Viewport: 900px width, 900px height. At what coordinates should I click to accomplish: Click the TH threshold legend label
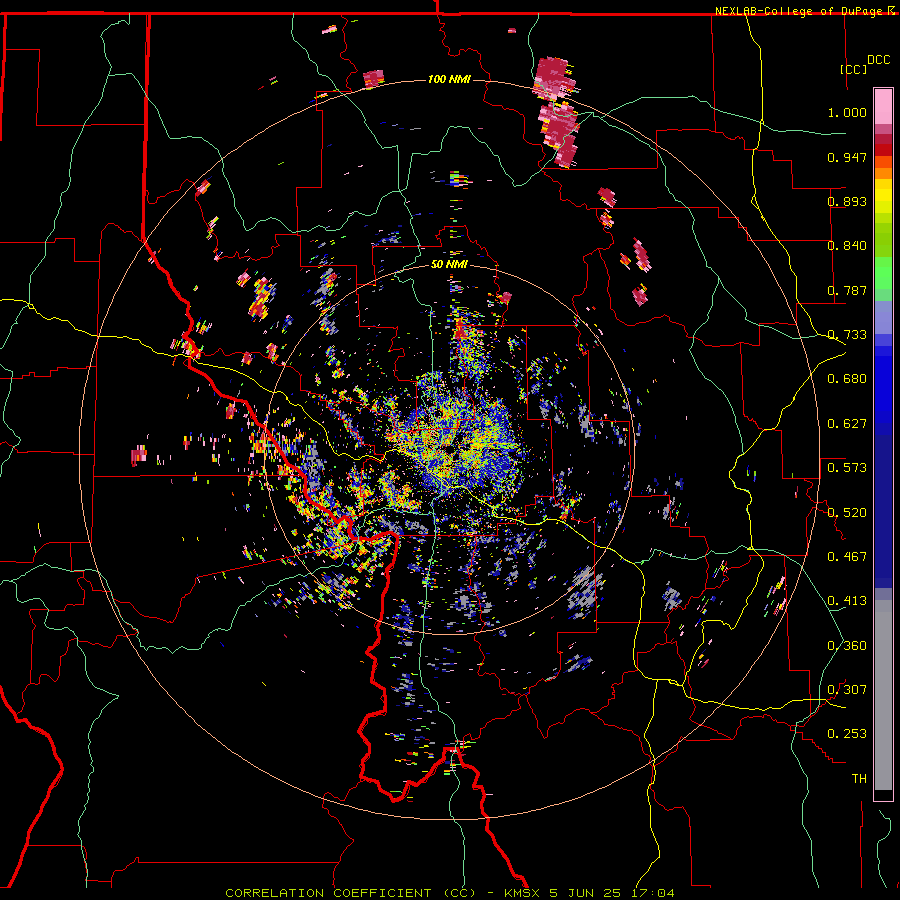click(859, 779)
